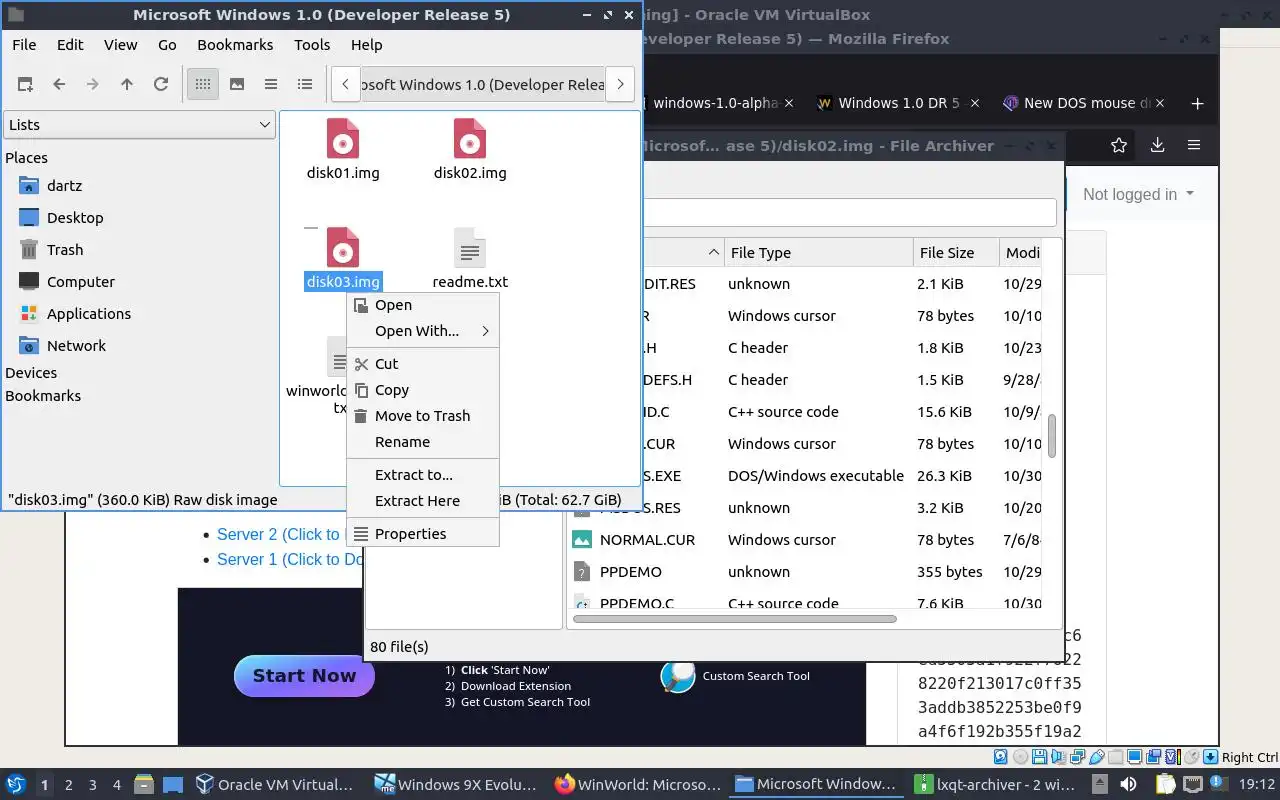
Task: Add a new Firefox tab
Action: (x=1197, y=103)
